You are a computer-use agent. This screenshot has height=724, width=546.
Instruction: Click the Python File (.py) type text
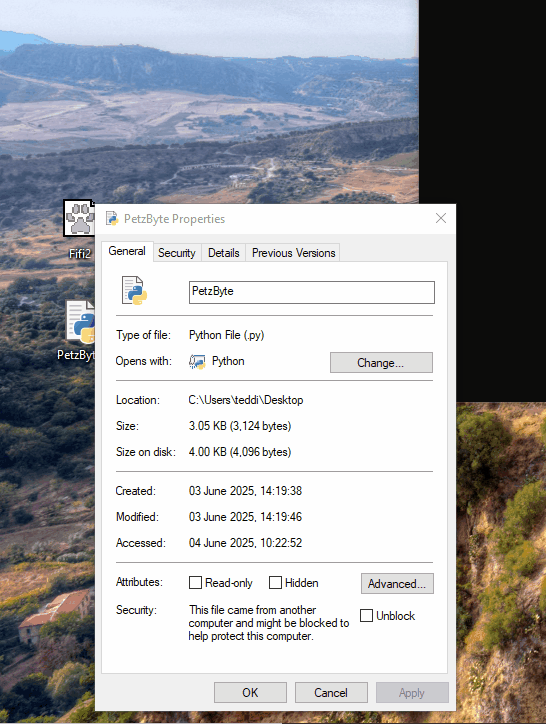coord(226,335)
